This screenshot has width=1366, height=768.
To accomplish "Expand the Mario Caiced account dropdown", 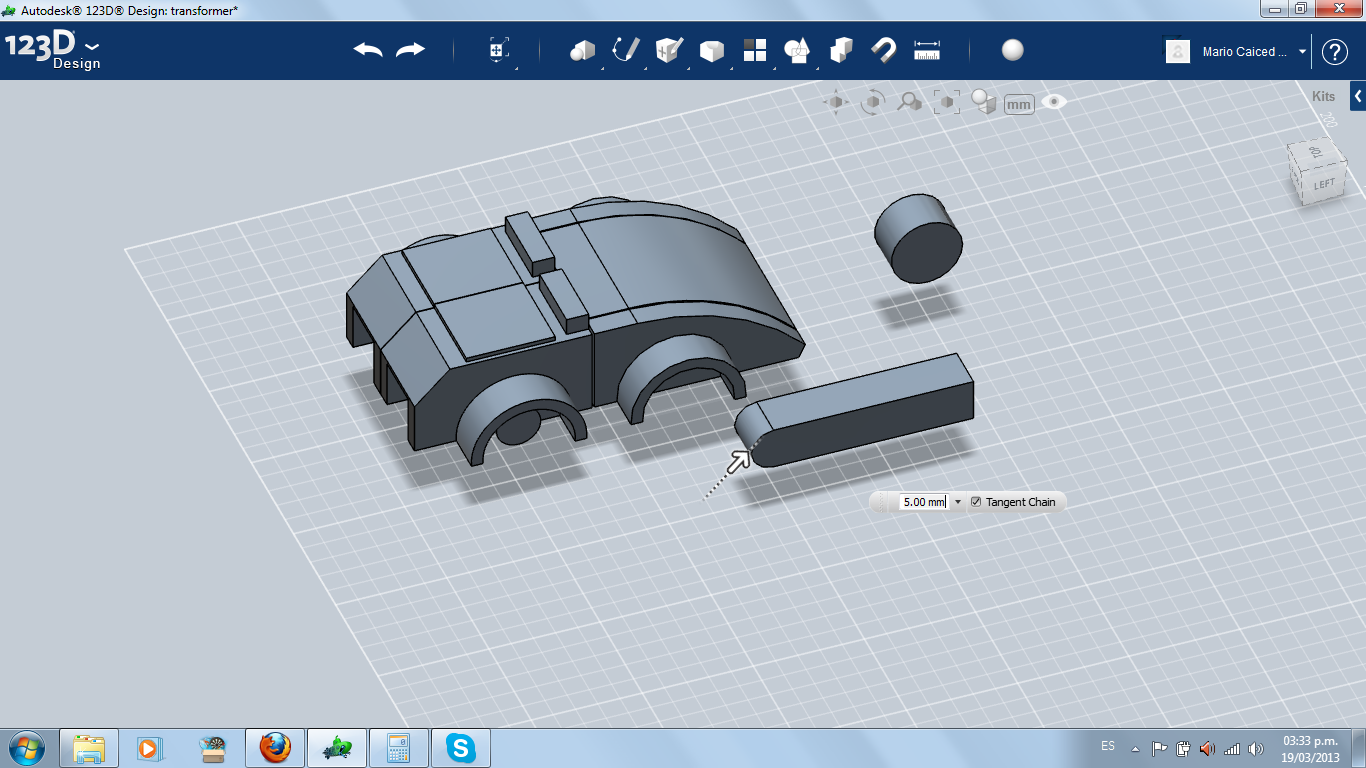I will click(x=1302, y=52).
